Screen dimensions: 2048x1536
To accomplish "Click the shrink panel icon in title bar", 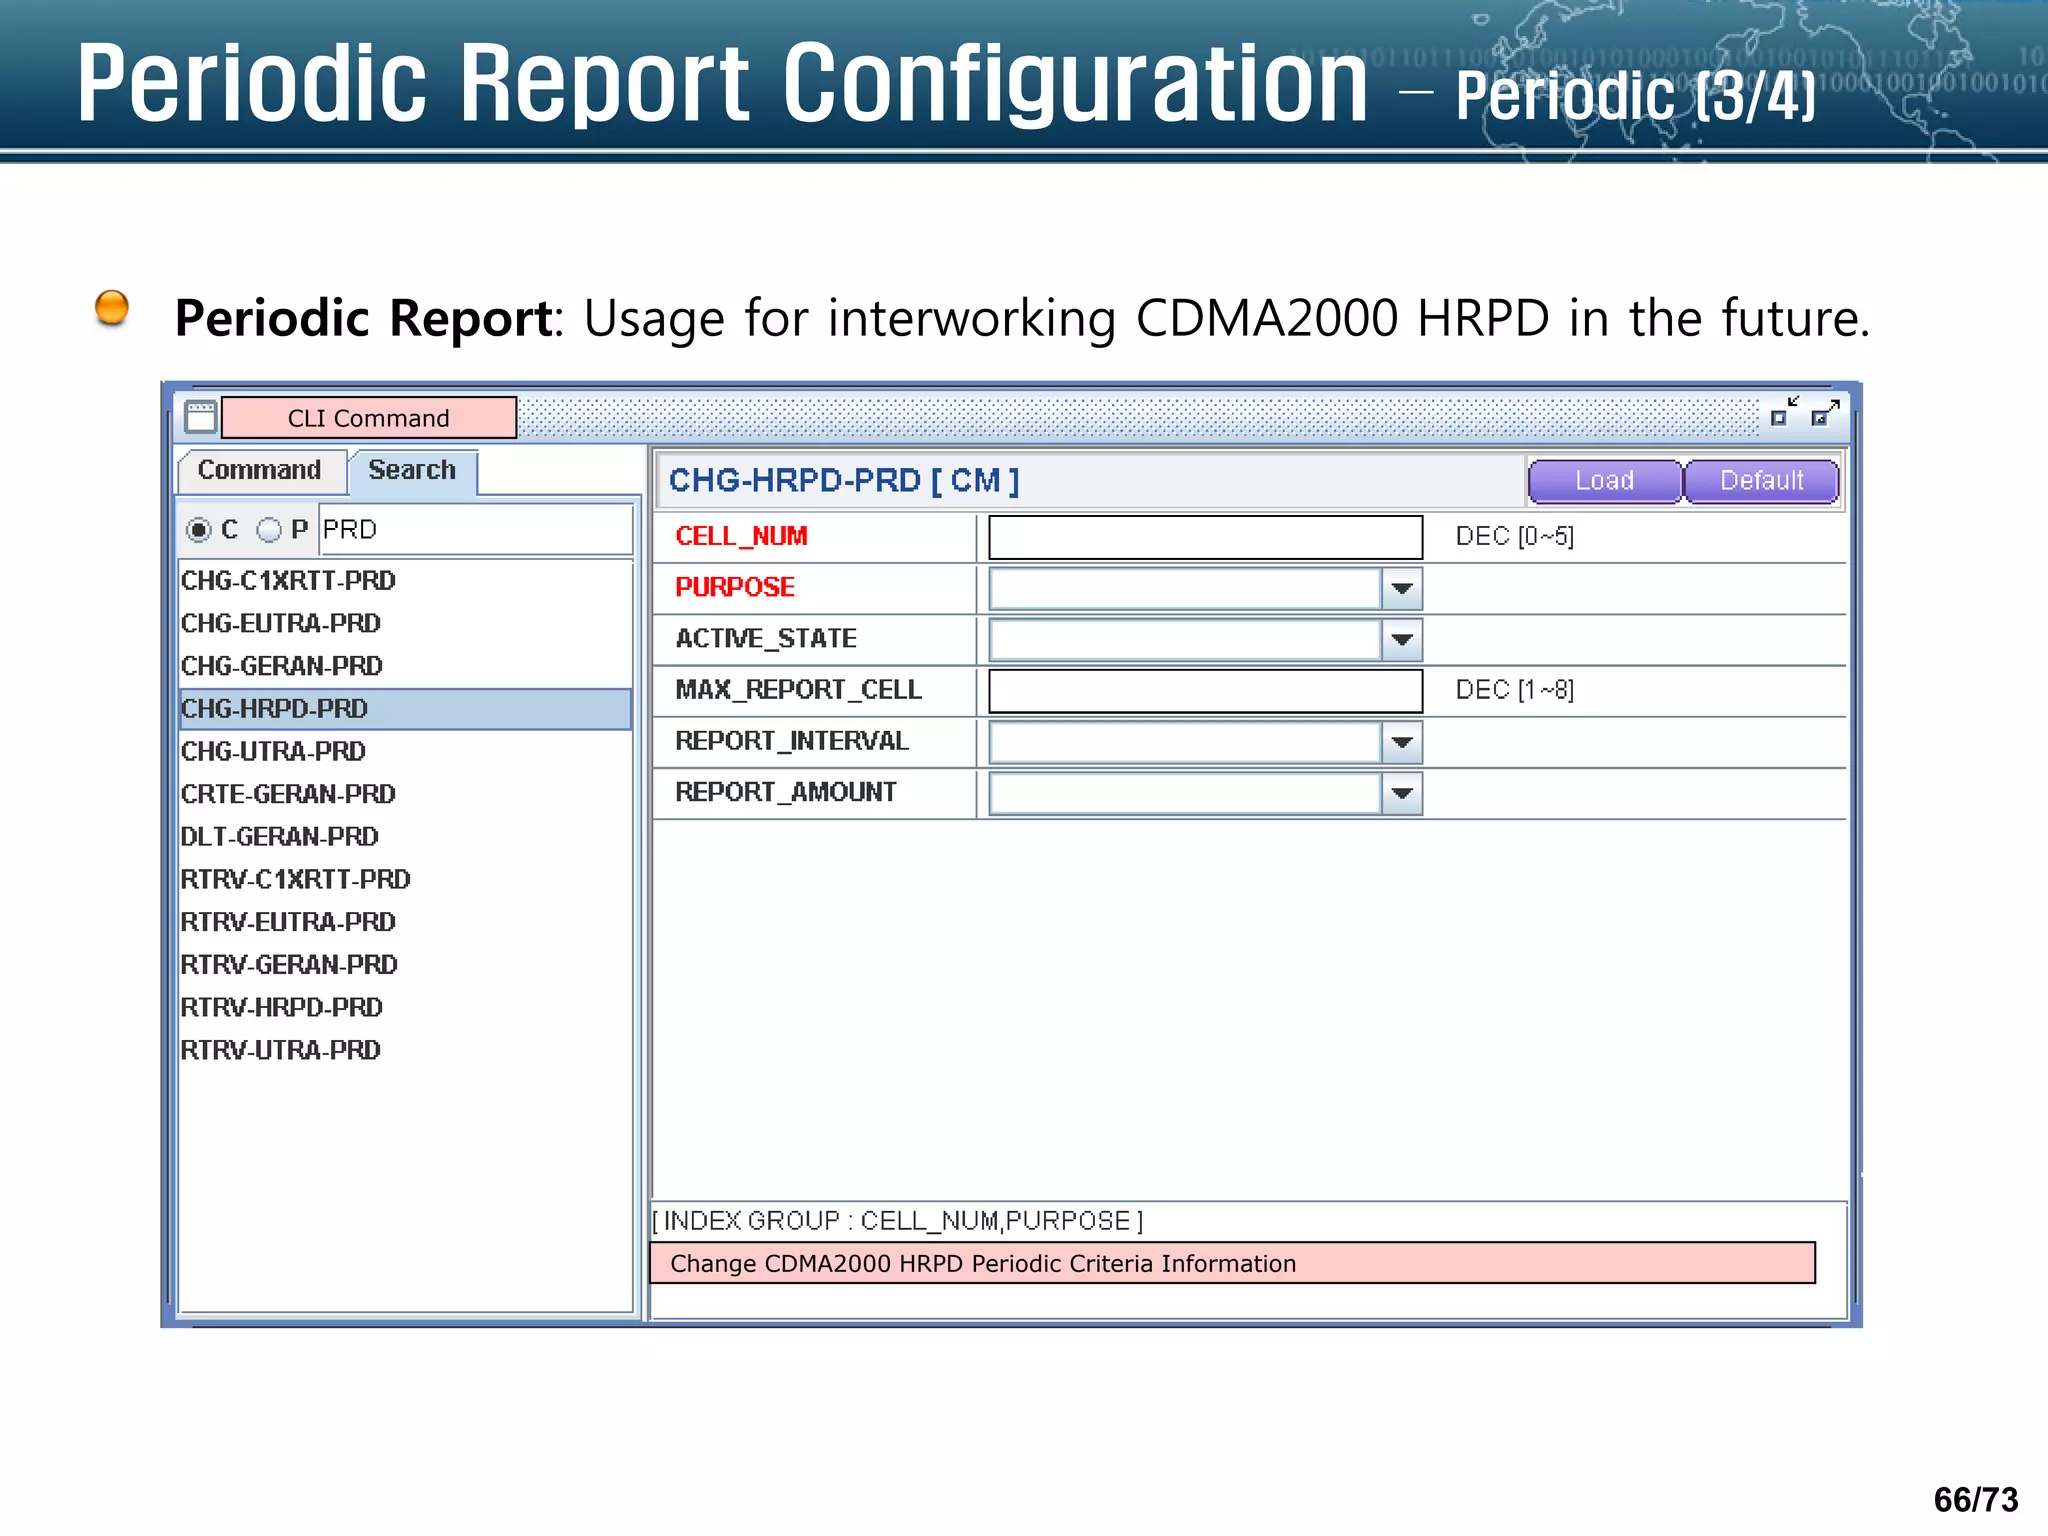I will pyautogui.click(x=1784, y=412).
